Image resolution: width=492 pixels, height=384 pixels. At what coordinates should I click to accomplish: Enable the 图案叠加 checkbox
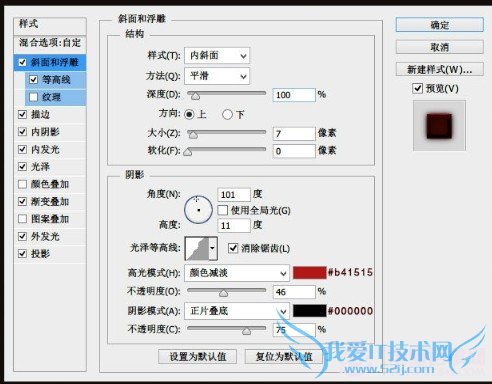pyautogui.click(x=22, y=219)
